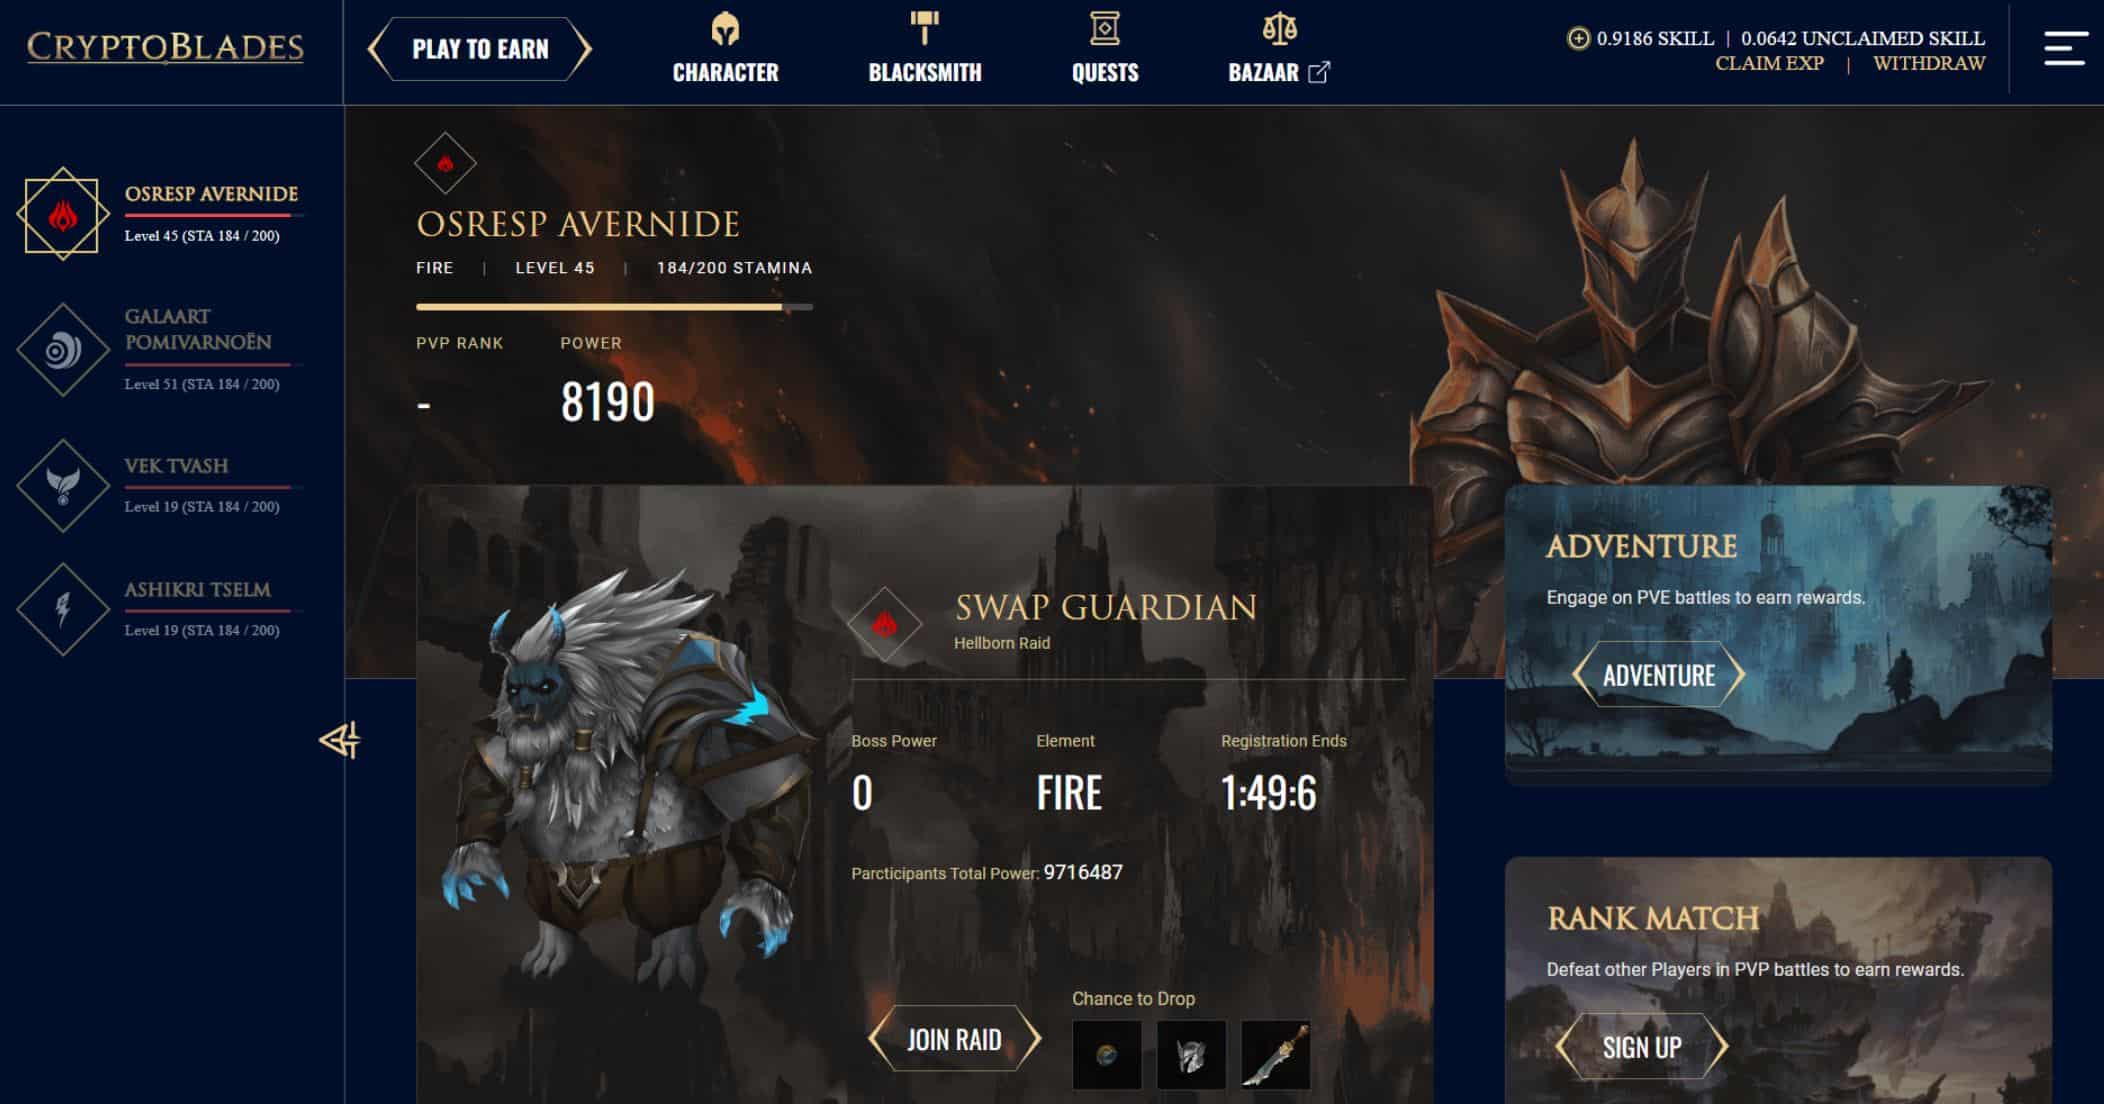Screen dimensions: 2104x1104
Task: View the first trinket drop thumbnail
Action: pos(1107,1055)
